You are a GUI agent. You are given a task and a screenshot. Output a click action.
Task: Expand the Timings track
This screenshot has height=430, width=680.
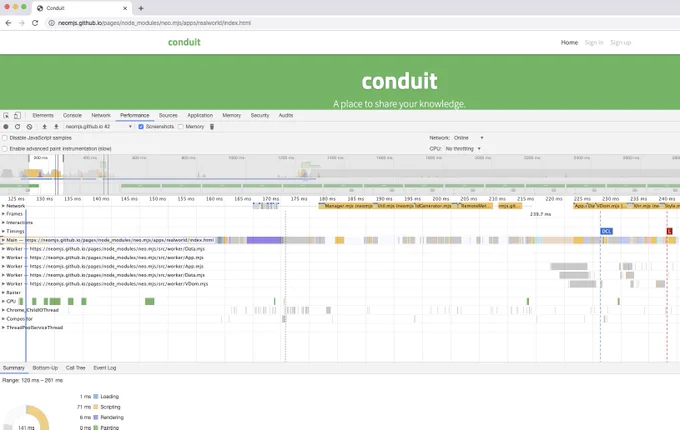3,231
